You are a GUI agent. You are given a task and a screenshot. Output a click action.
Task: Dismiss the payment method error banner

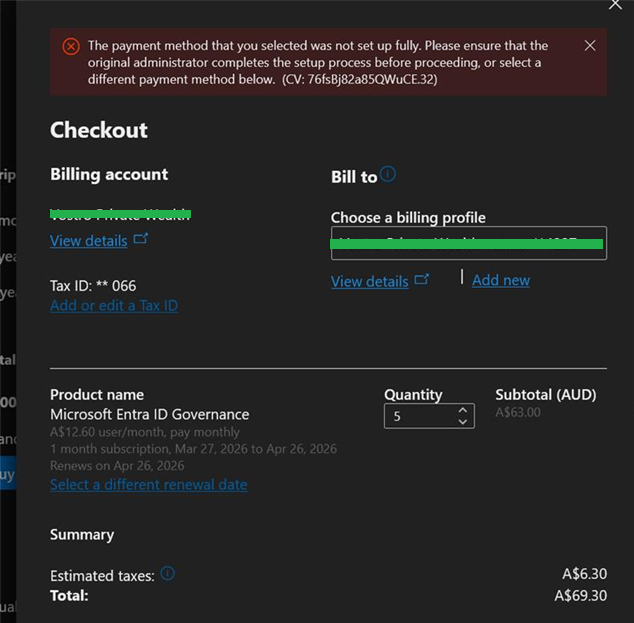point(590,45)
